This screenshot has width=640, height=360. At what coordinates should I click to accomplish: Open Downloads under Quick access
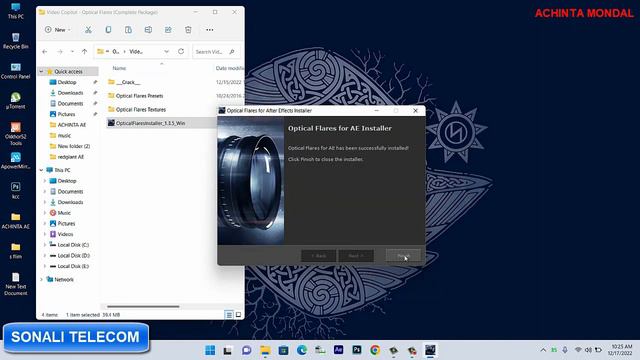[x=70, y=93]
